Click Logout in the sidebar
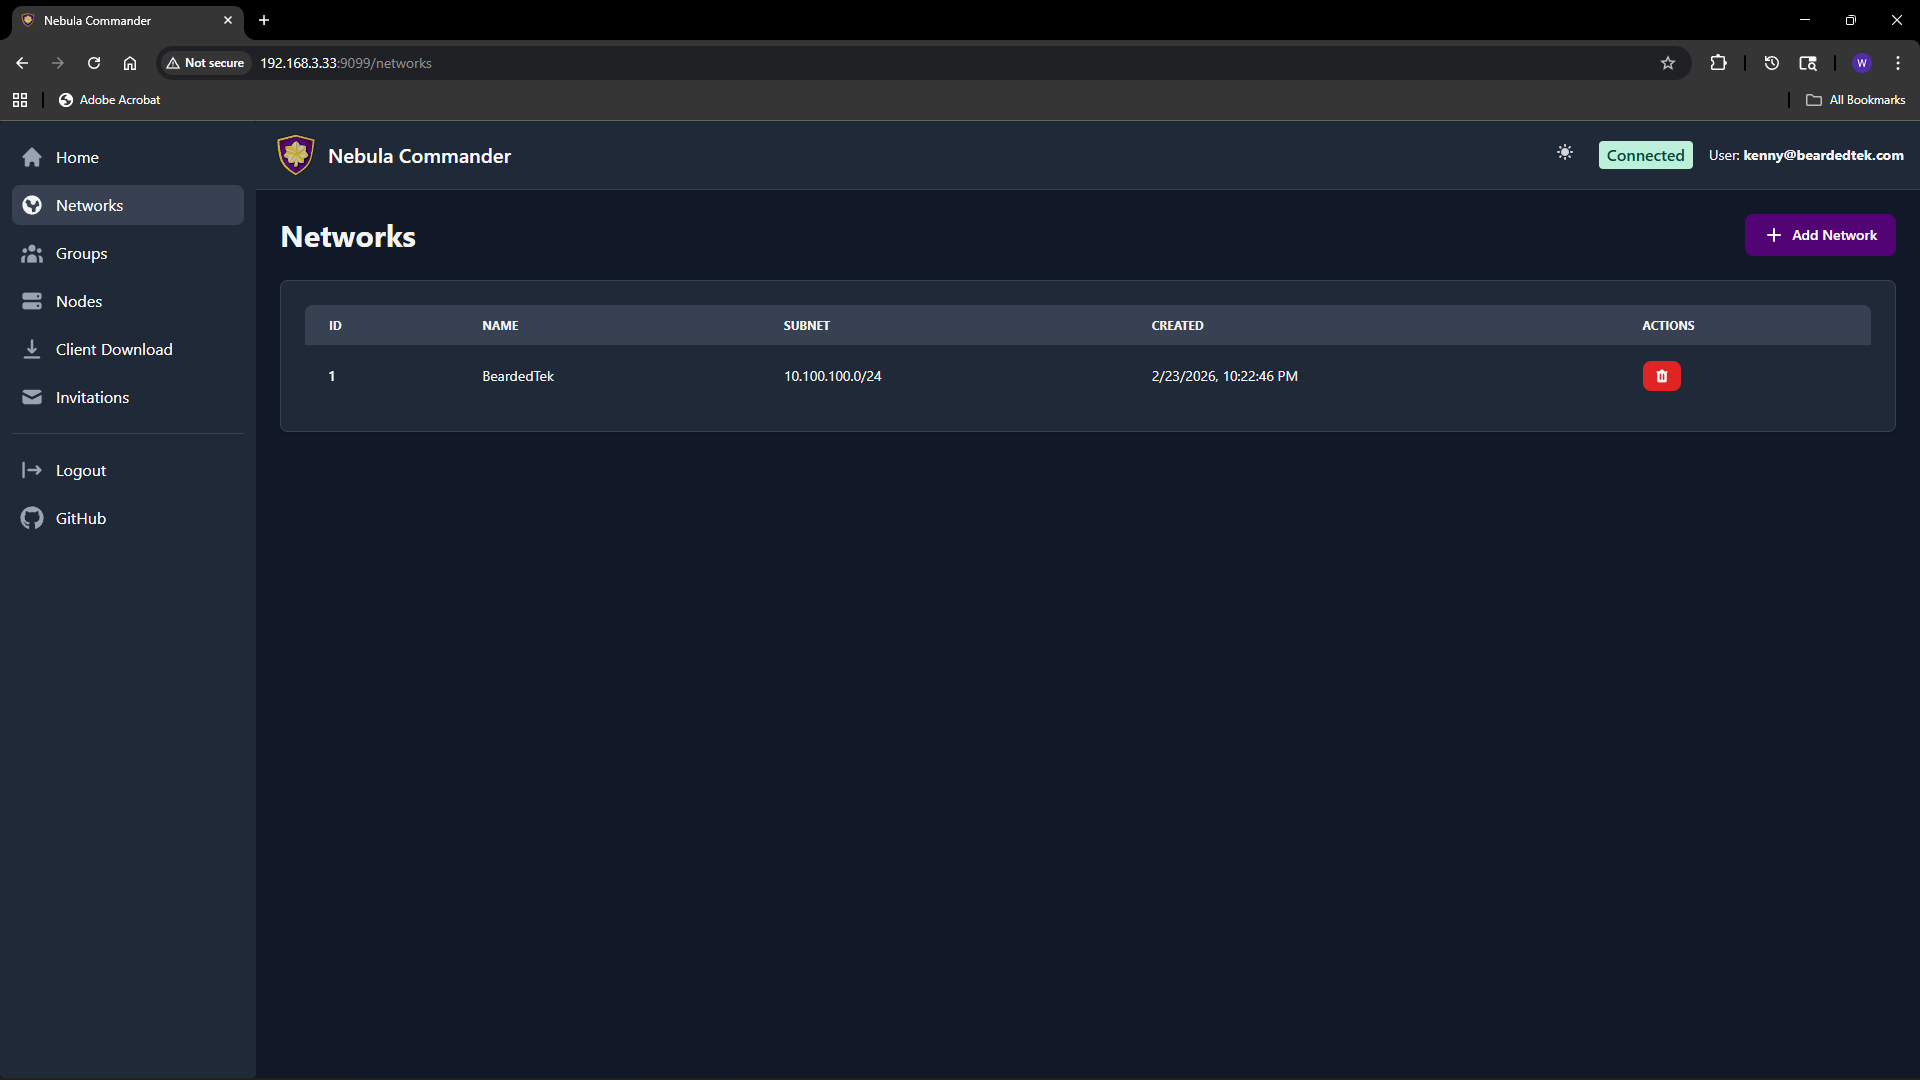1920x1080 pixels. [x=81, y=470]
